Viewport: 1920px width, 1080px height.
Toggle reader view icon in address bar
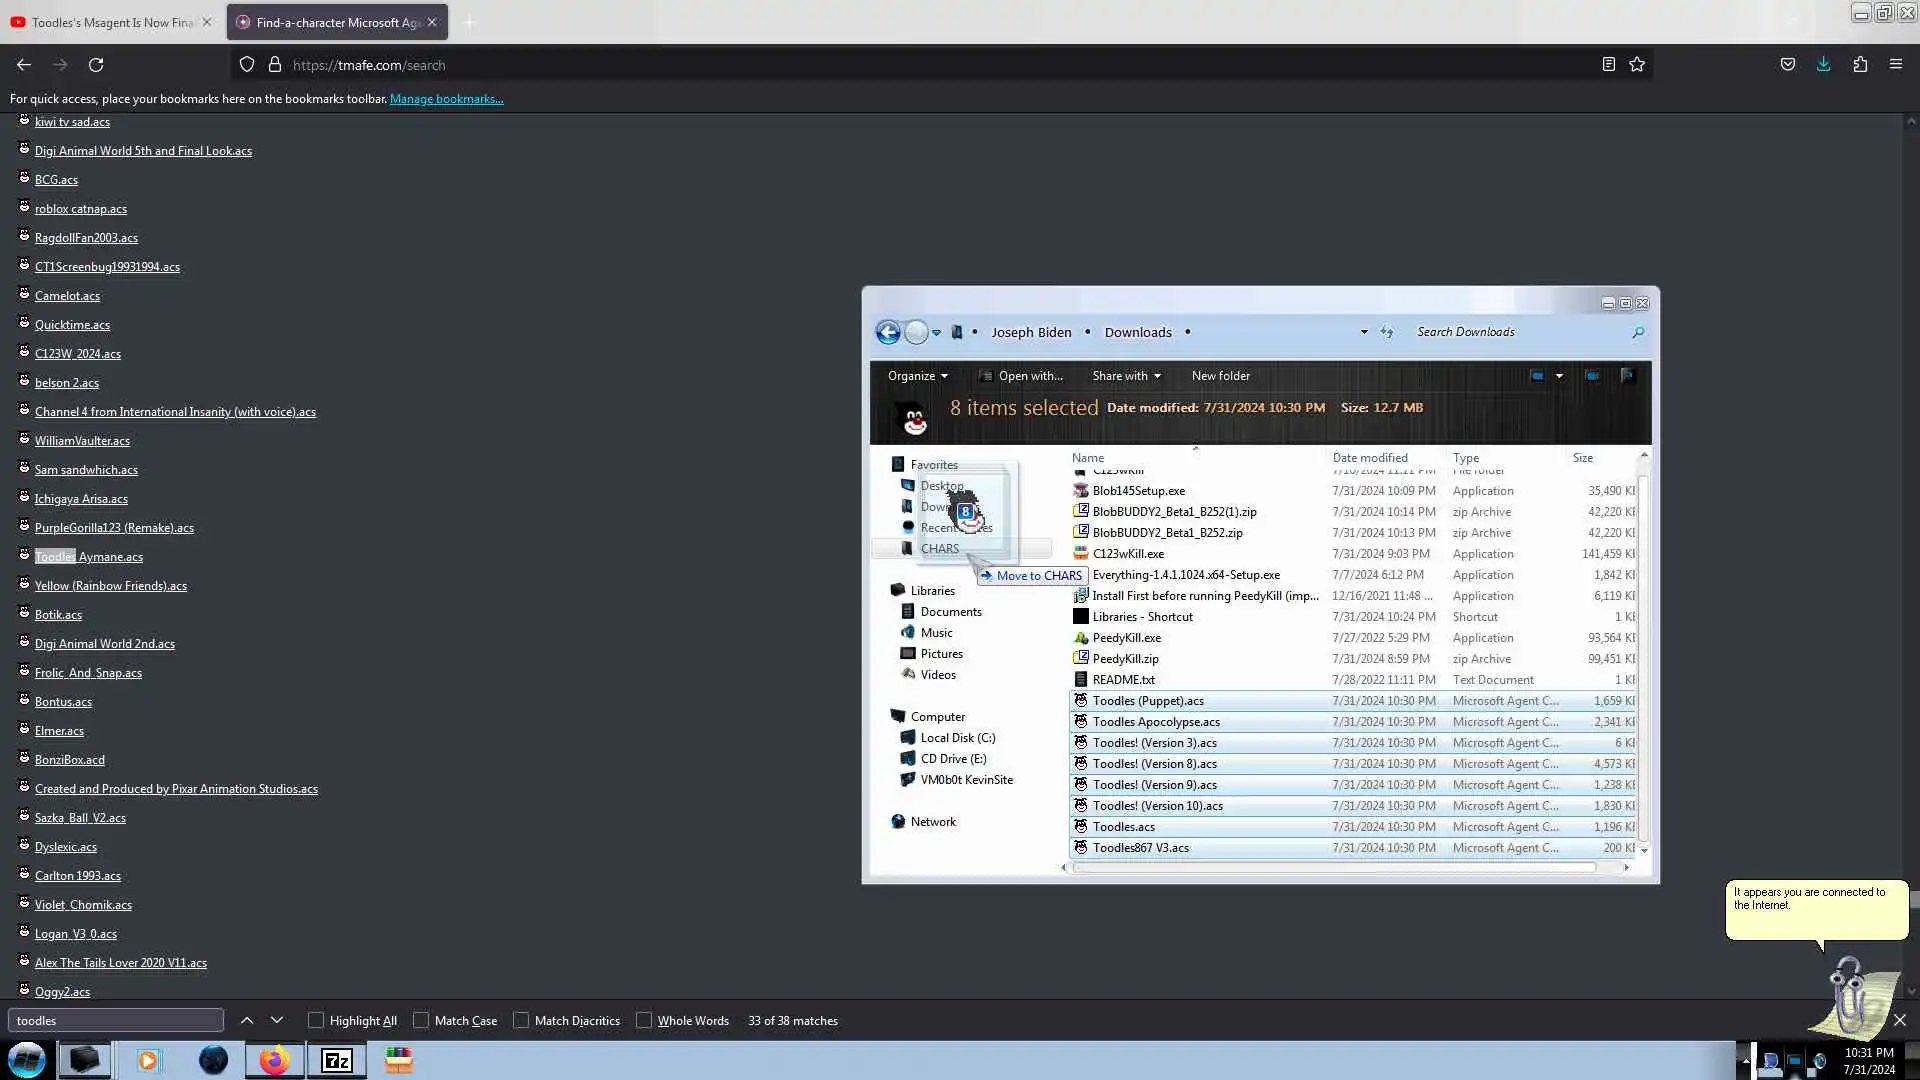[1608, 64]
